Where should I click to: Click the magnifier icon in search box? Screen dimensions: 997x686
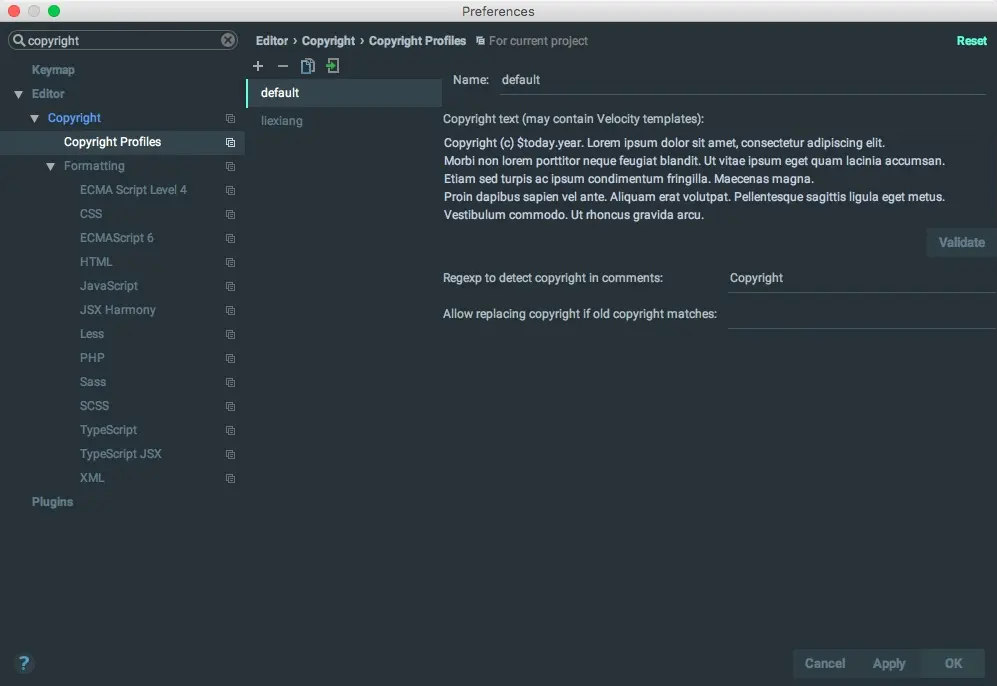coord(19,40)
